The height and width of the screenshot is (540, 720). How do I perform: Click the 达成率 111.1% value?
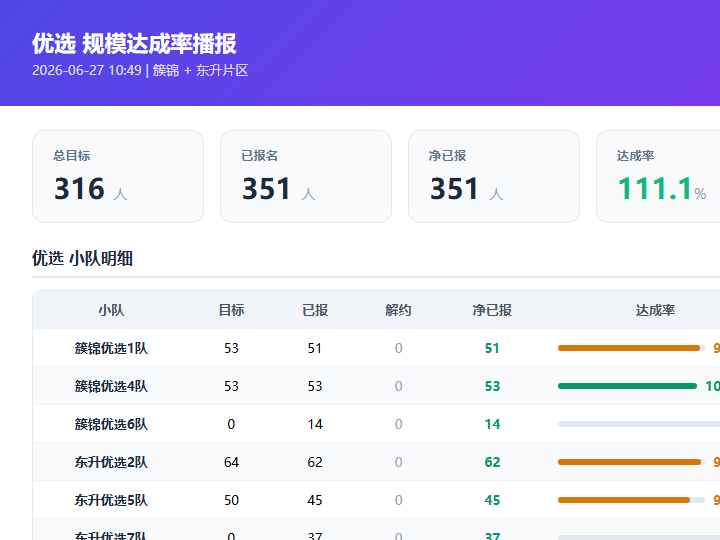click(x=662, y=188)
